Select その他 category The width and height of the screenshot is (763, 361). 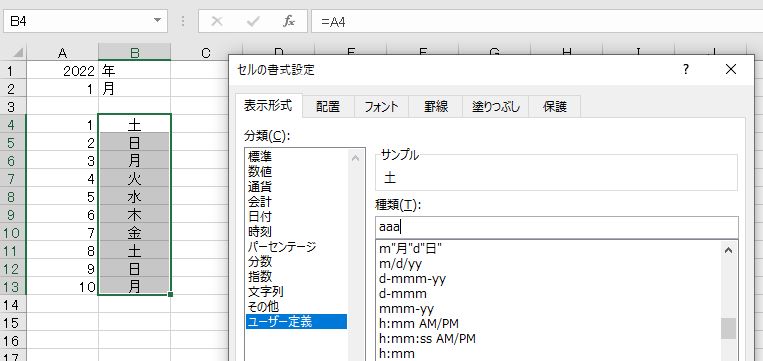(297, 307)
